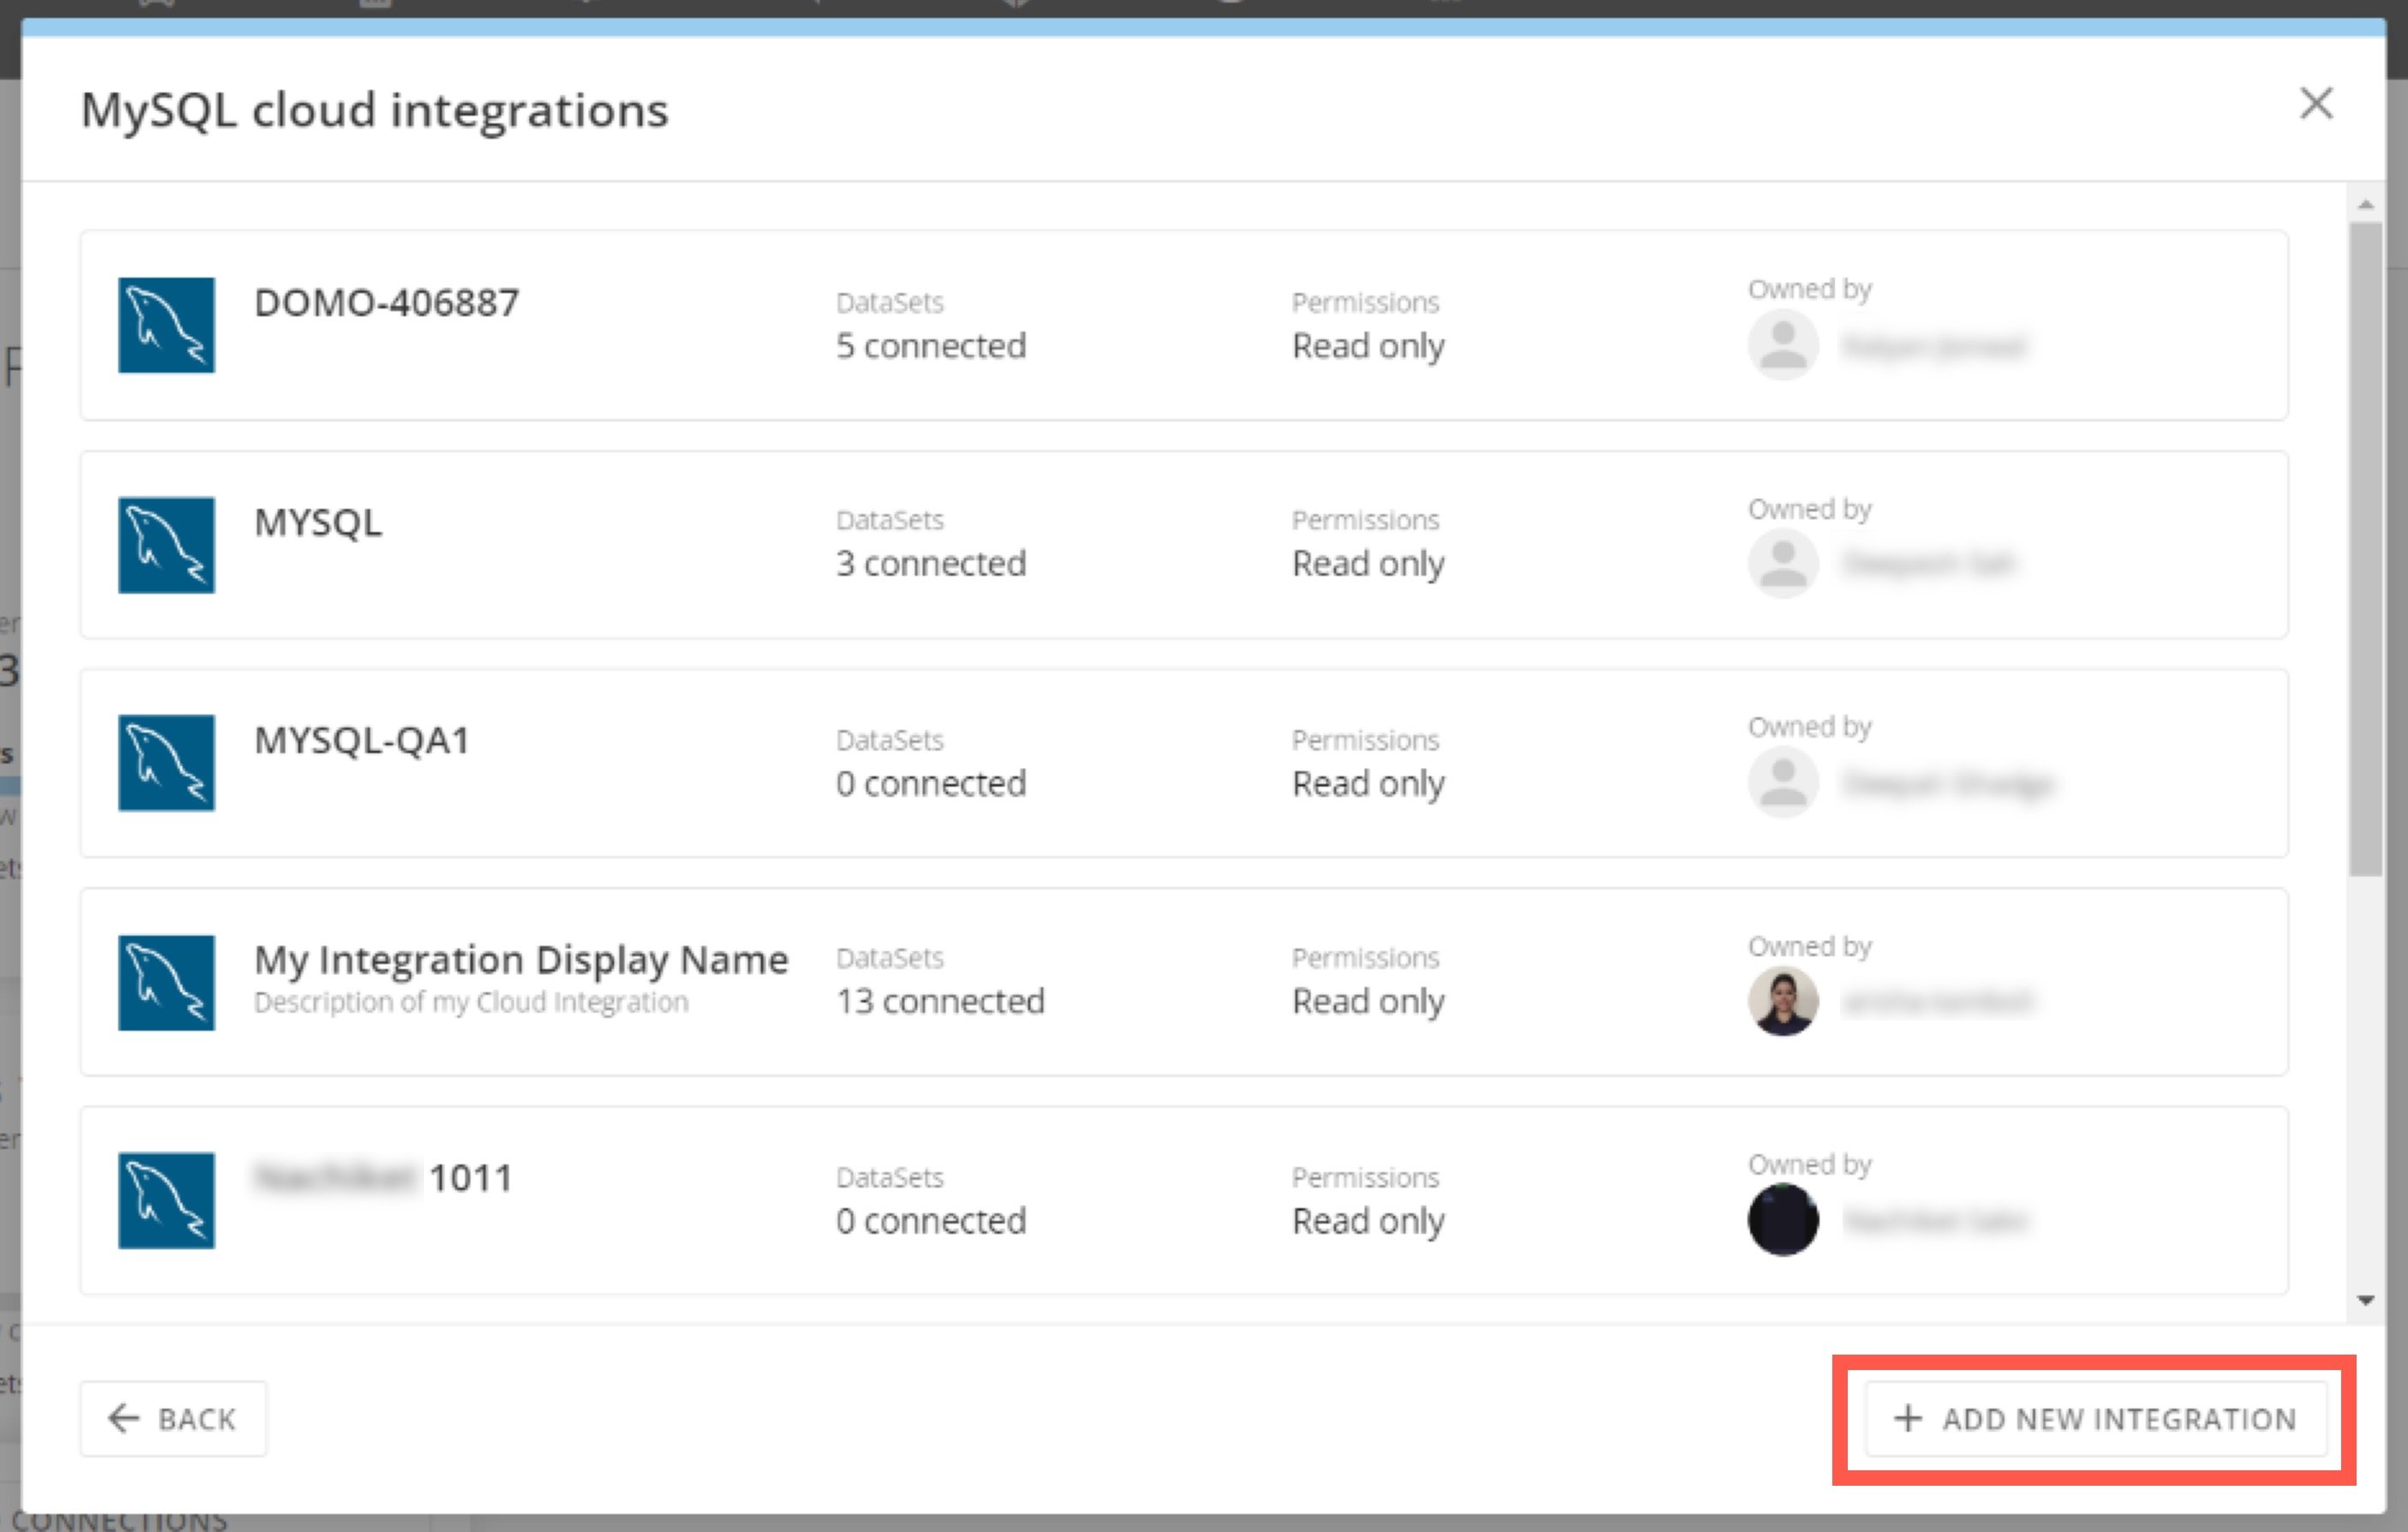This screenshot has width=2408, height=1532.
Task: Close the MySQL cloud integrations dialog
Action: click(x=2316, y=104)
